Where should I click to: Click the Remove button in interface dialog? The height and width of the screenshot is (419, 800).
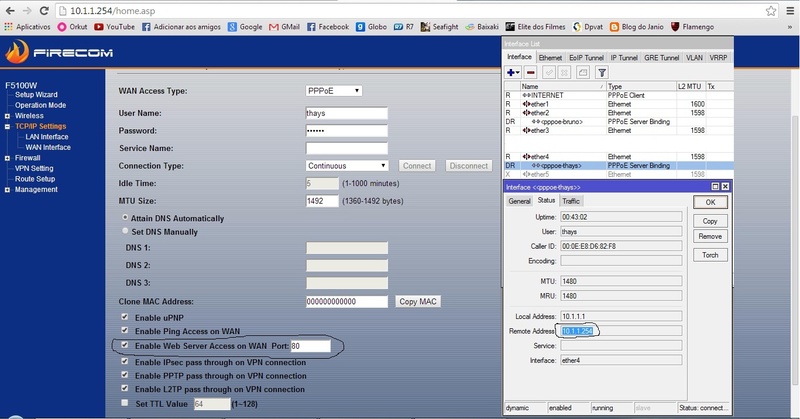tap(710, 236)
